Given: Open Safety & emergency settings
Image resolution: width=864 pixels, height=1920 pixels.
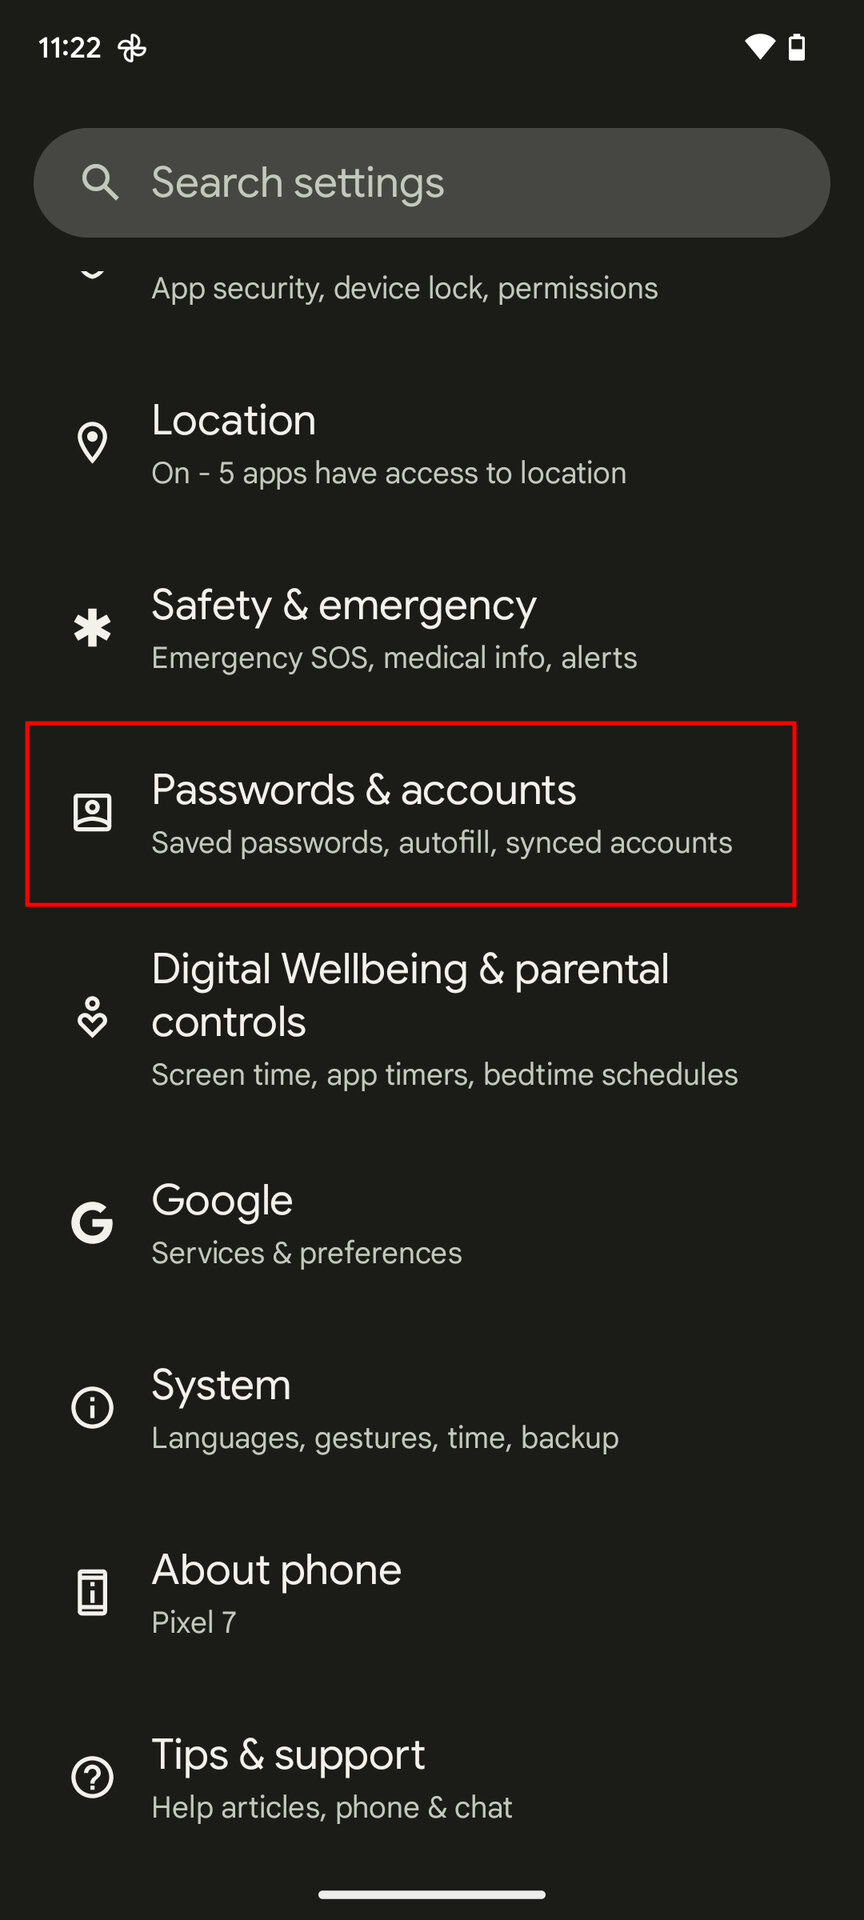Looking at the screenshot, I should (432, 629).
